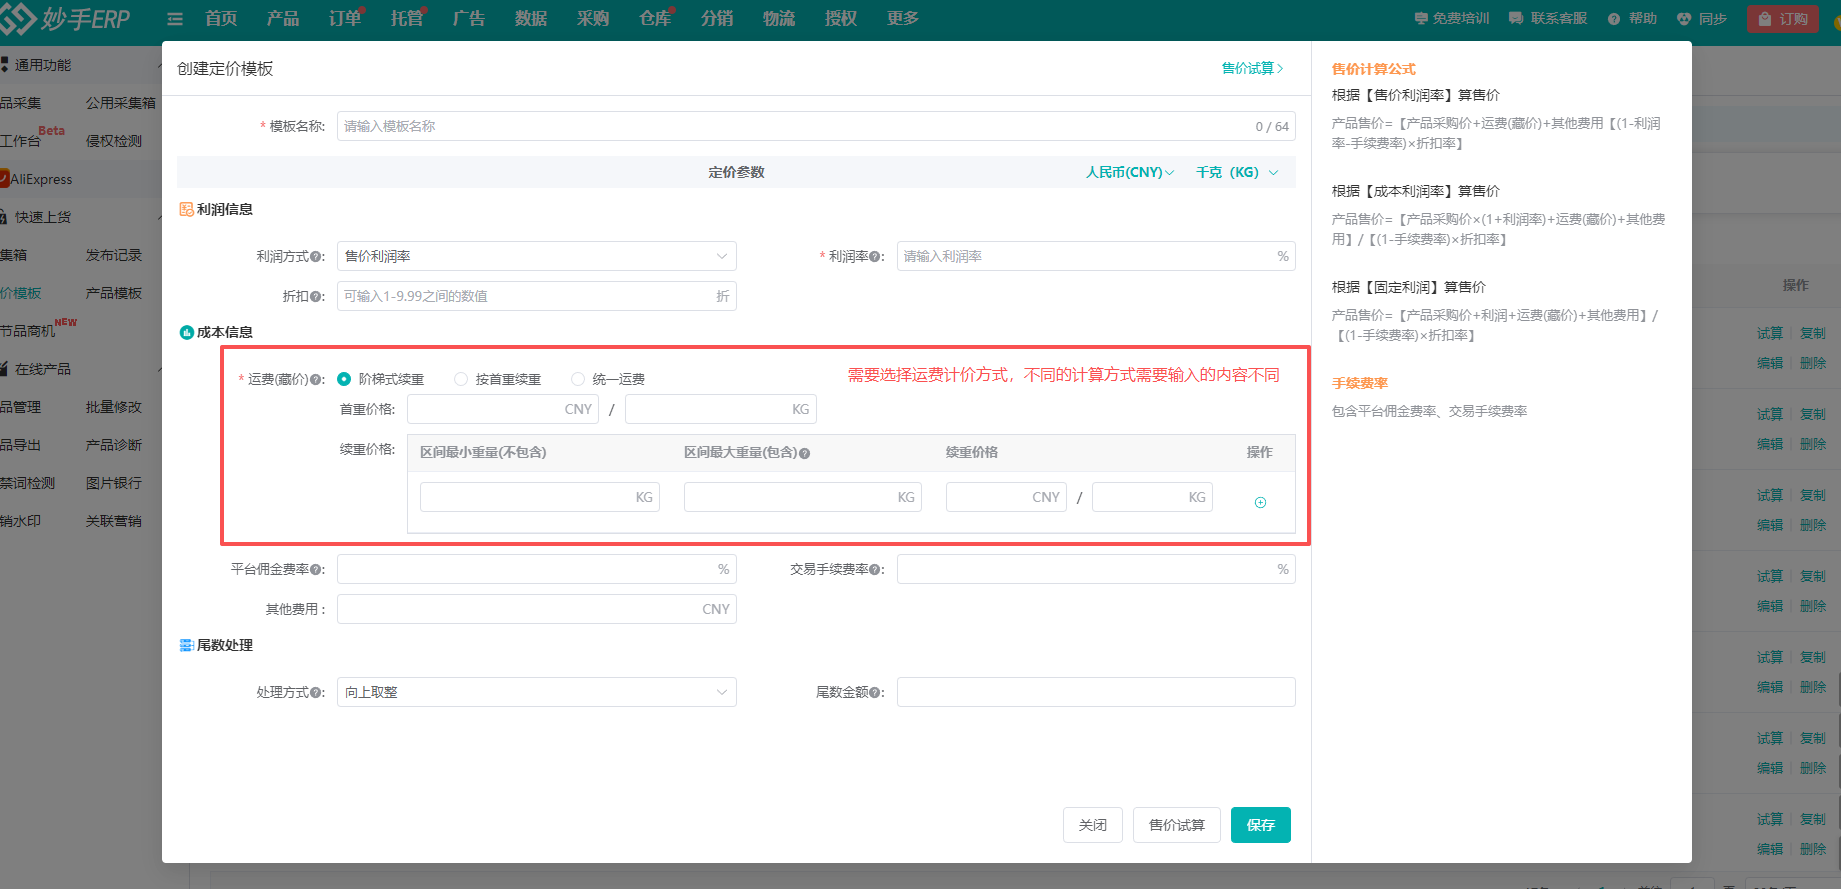Click the hamburger menu icon in top bar

tap(175, 19)
